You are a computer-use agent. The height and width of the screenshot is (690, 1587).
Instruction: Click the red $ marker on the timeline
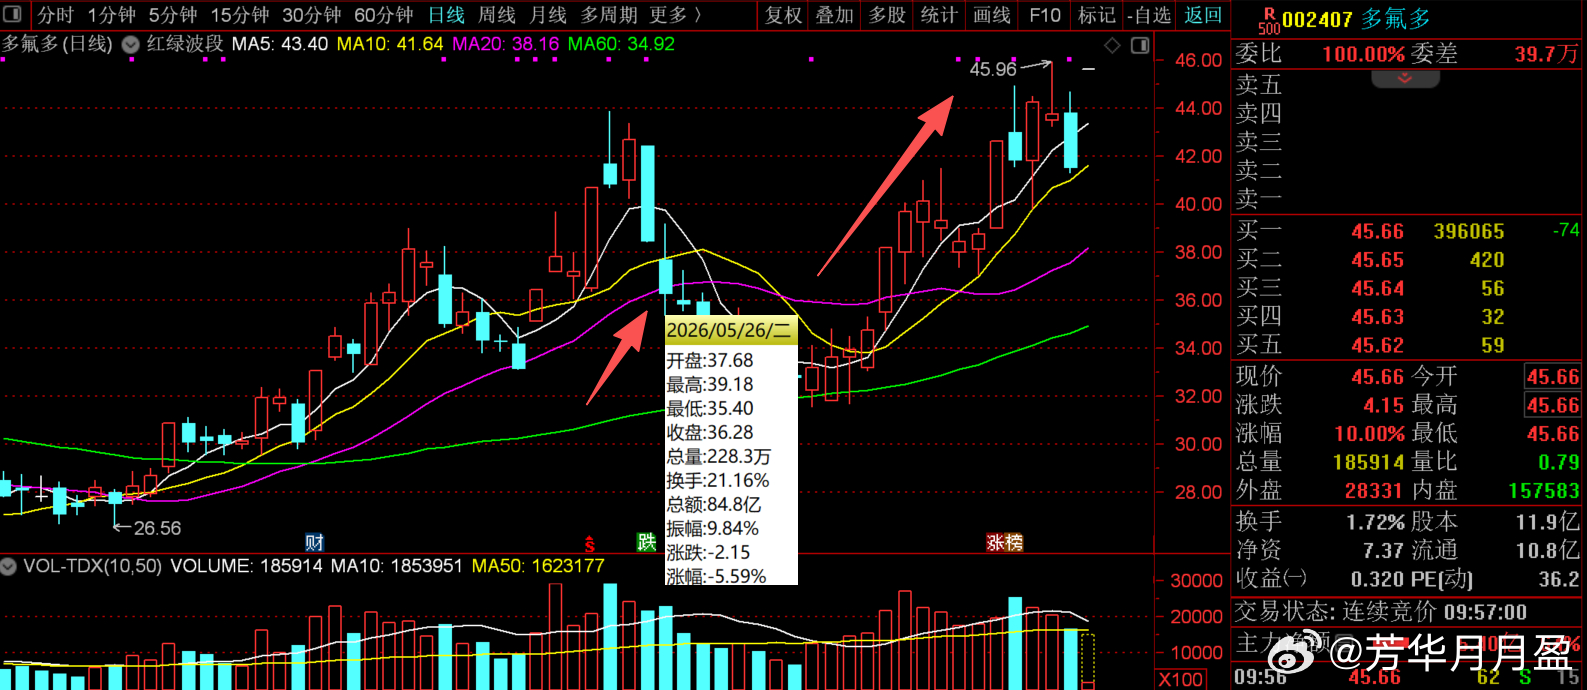click(x=590, y=544)
